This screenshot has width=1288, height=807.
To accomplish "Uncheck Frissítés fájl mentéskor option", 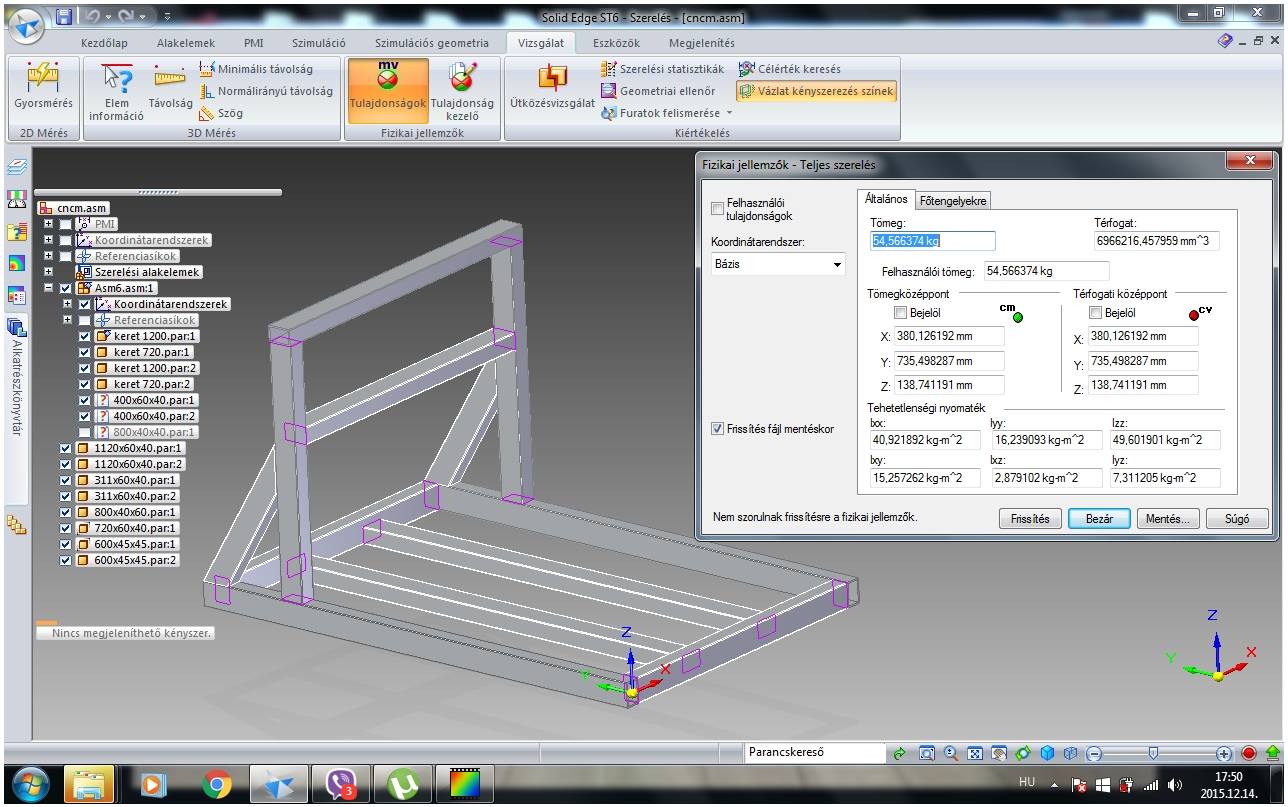I will pos(717,429).
